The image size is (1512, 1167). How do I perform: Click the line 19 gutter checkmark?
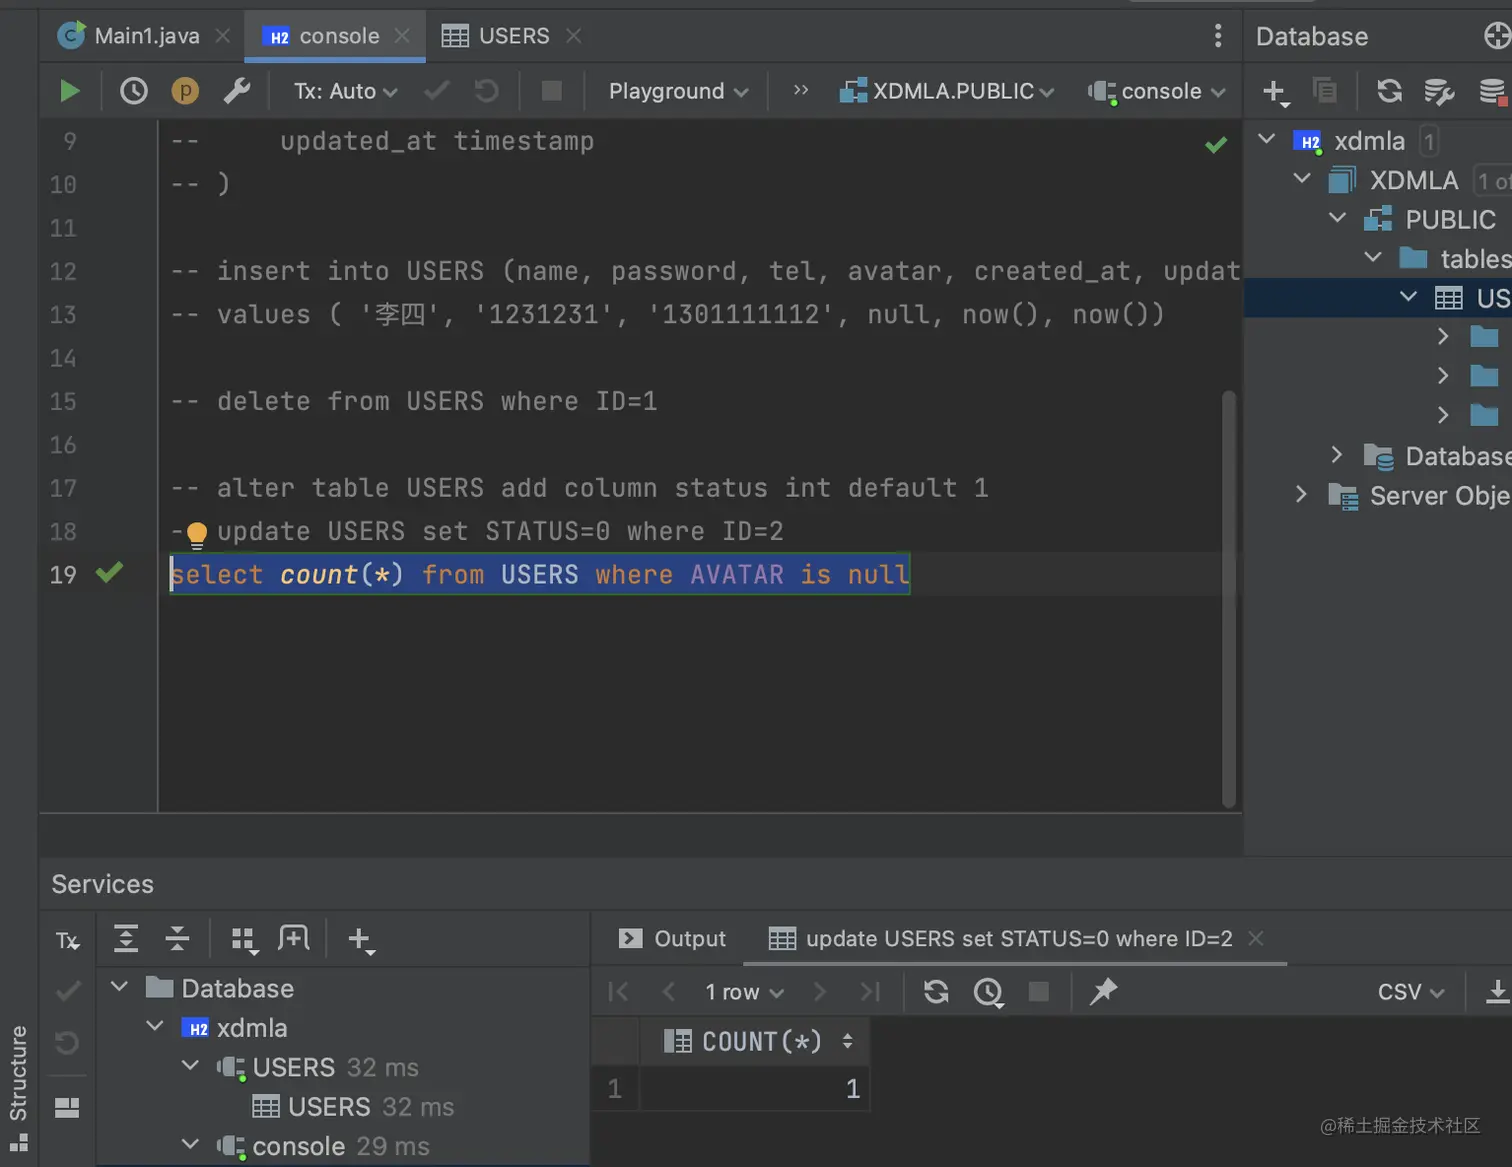109,573
